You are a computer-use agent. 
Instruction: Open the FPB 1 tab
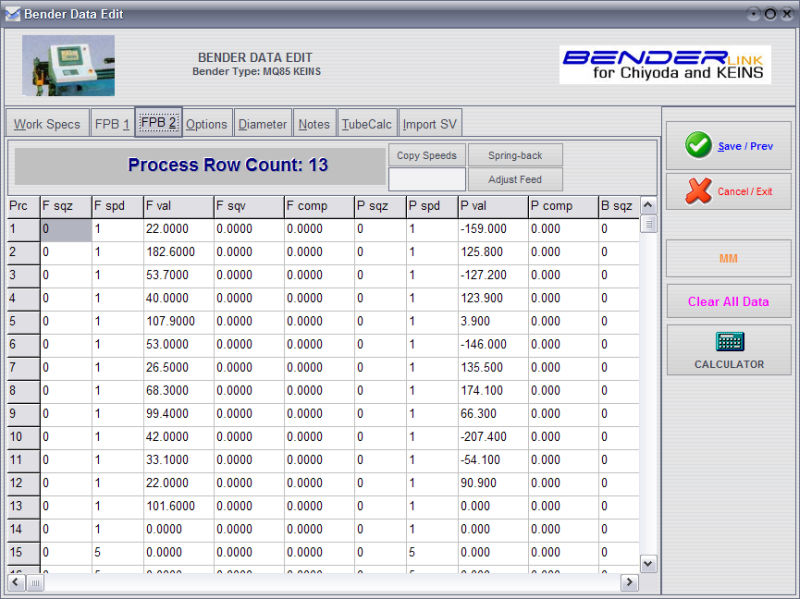click(112, 124)
